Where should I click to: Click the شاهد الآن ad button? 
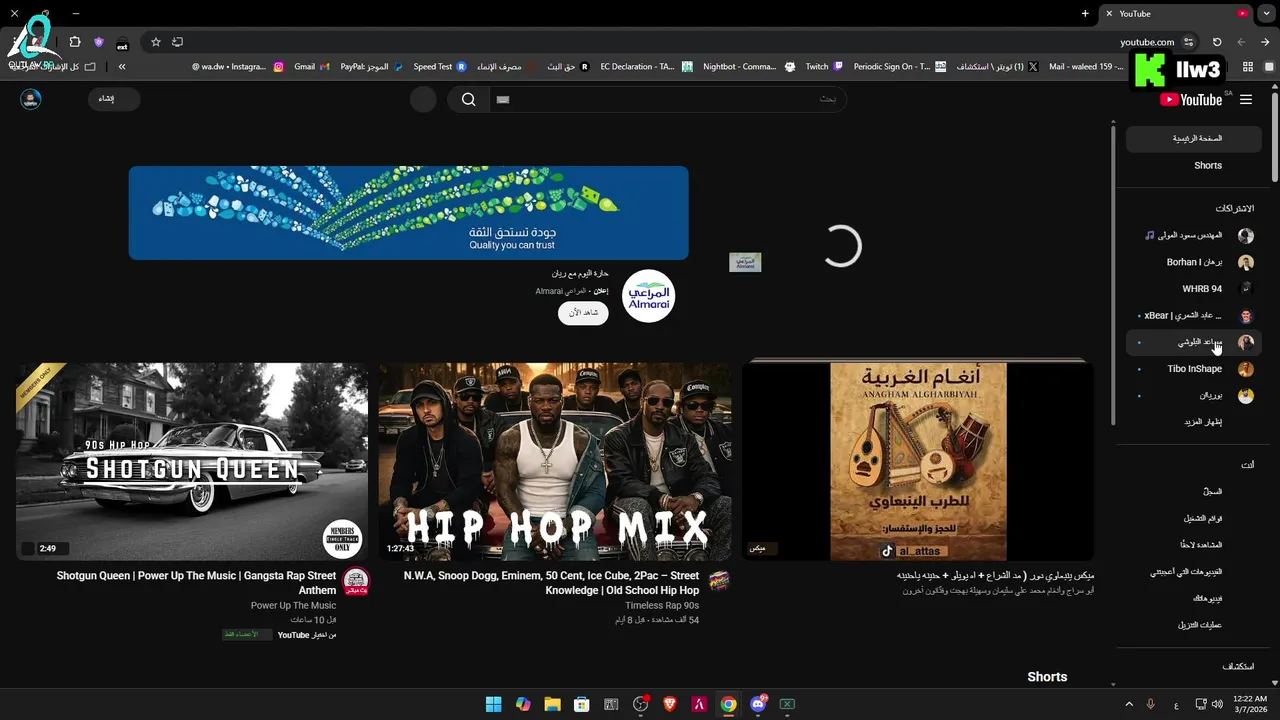(x=583, y=312)
